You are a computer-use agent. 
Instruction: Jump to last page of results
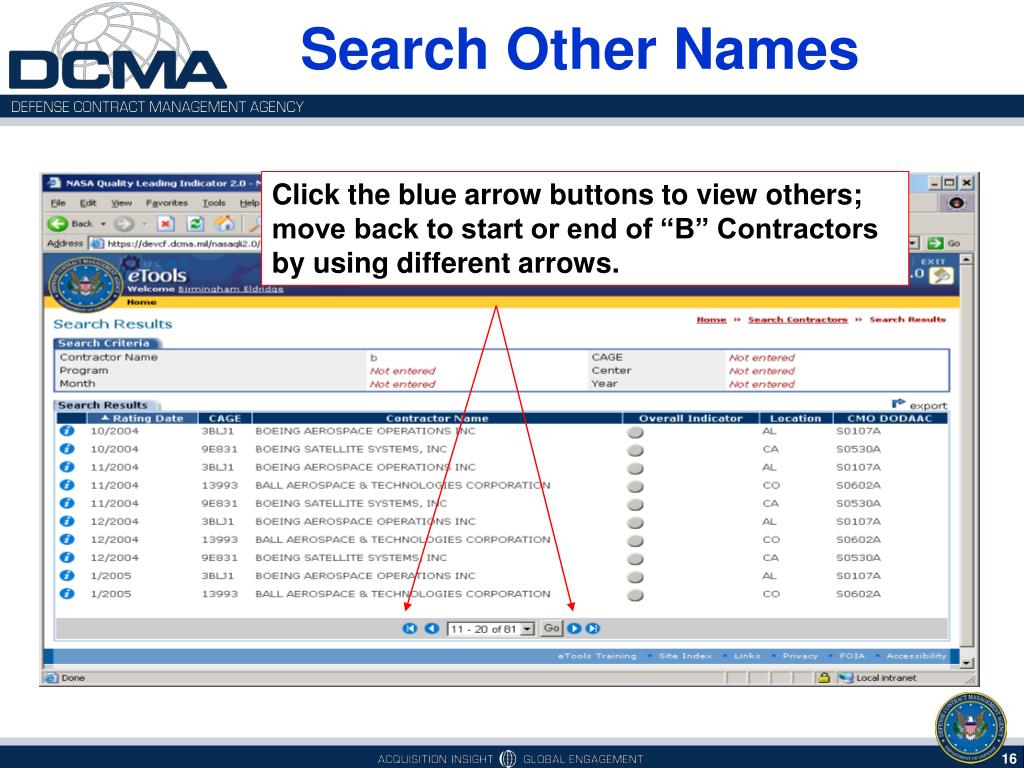click(592, 628)
